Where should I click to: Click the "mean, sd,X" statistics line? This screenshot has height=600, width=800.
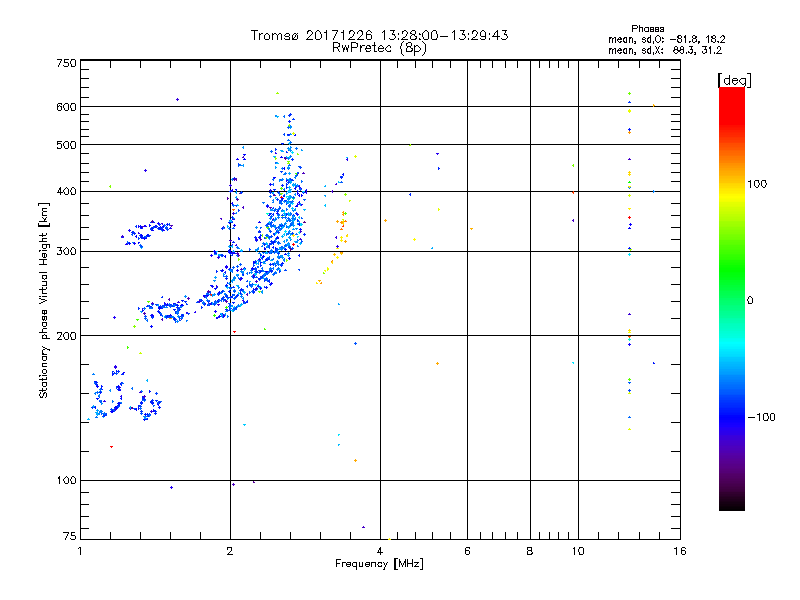tap(665, 50)
